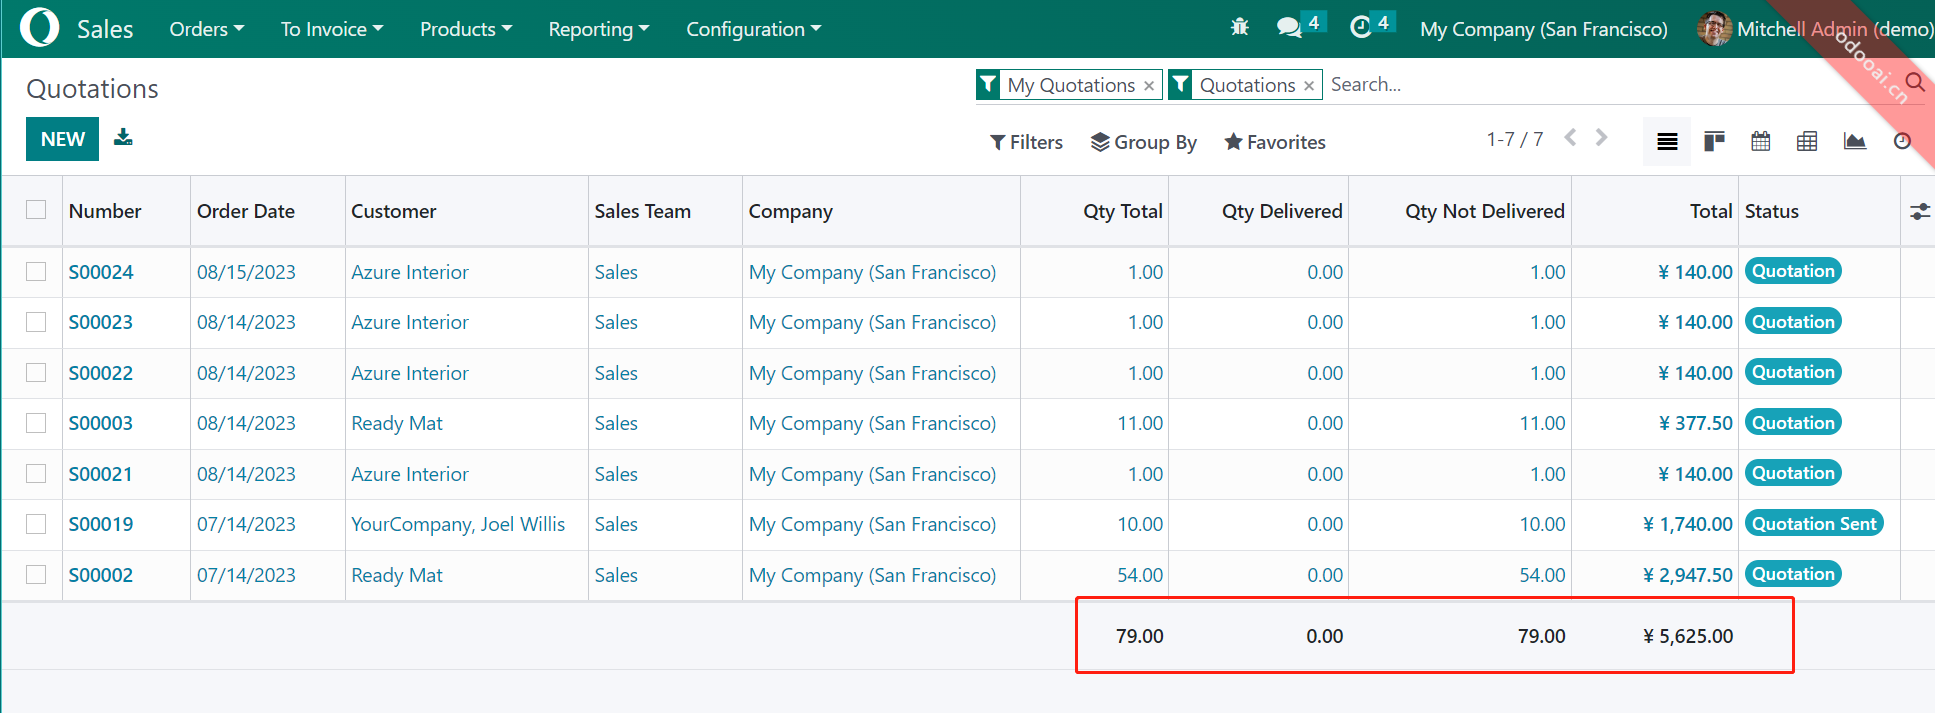Select checkbox for S00022

click(36, 373)
